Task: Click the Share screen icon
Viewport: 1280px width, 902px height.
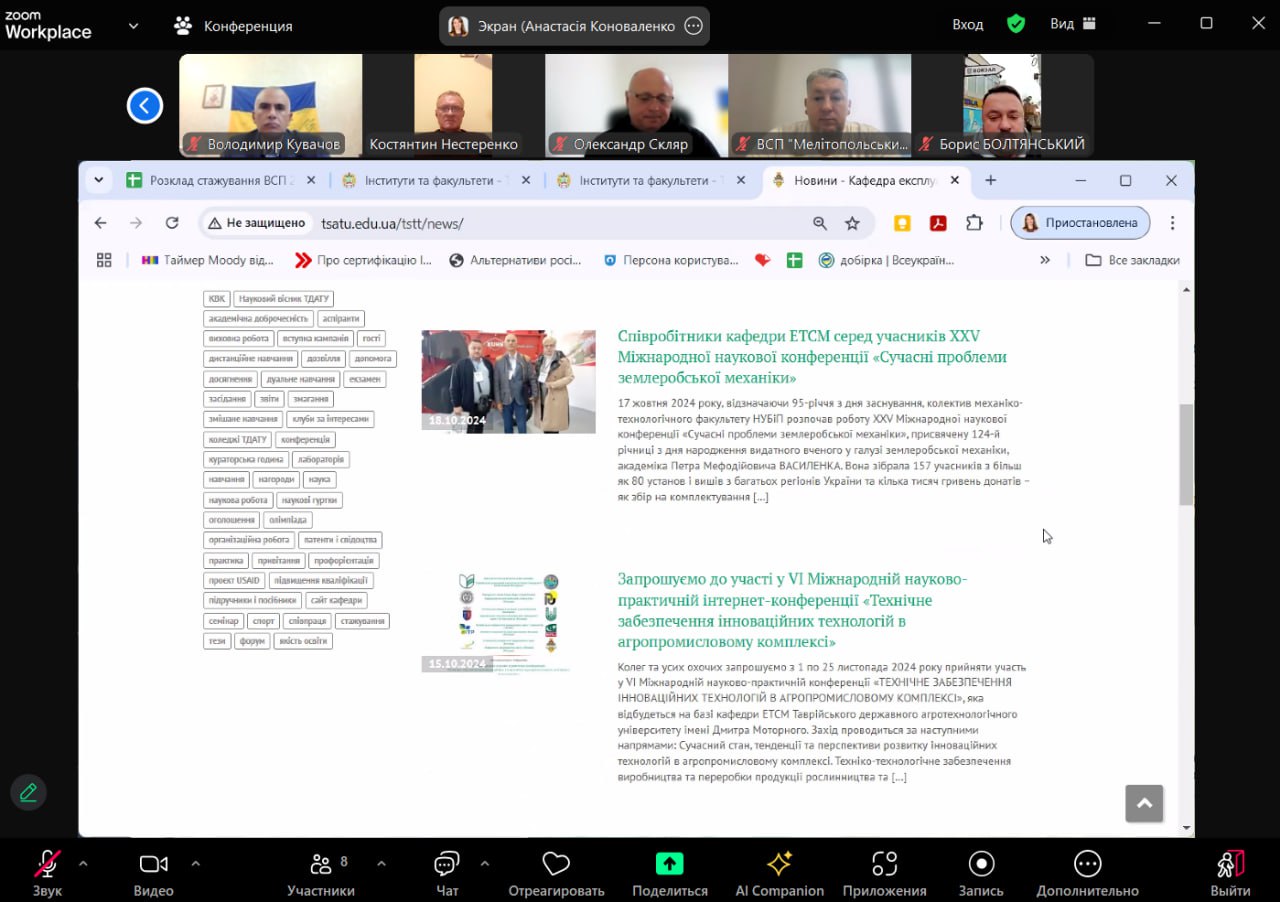Action: point(669,865)
